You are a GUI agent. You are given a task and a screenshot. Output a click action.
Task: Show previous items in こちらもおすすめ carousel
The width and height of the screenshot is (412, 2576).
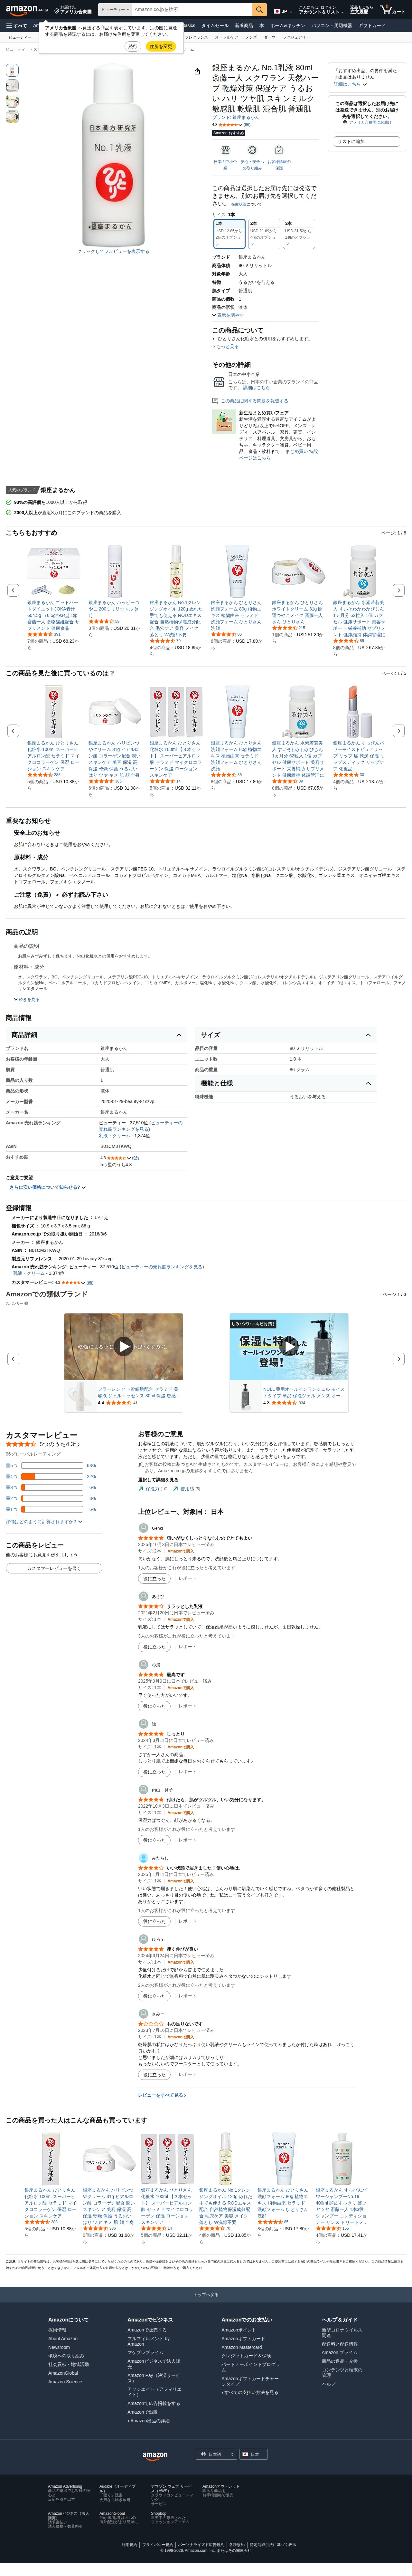[13, 590]
